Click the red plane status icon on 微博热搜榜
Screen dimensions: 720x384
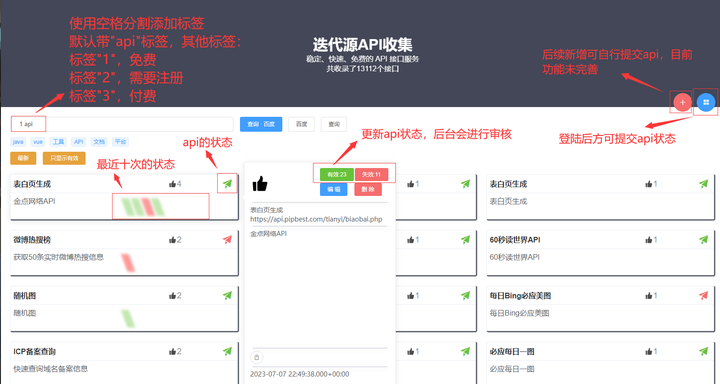pos(227,240)
